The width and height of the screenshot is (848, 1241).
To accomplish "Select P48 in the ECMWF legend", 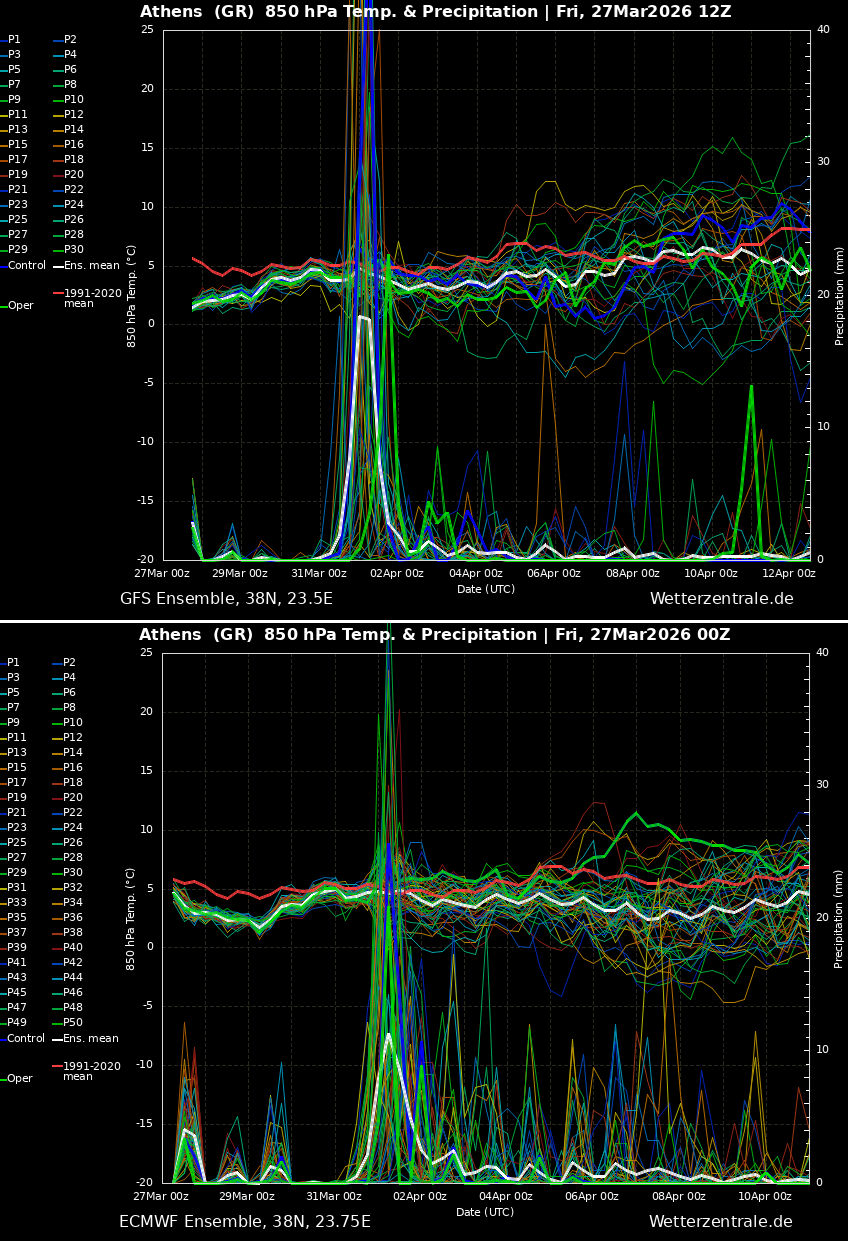I will pos(73,1008).
